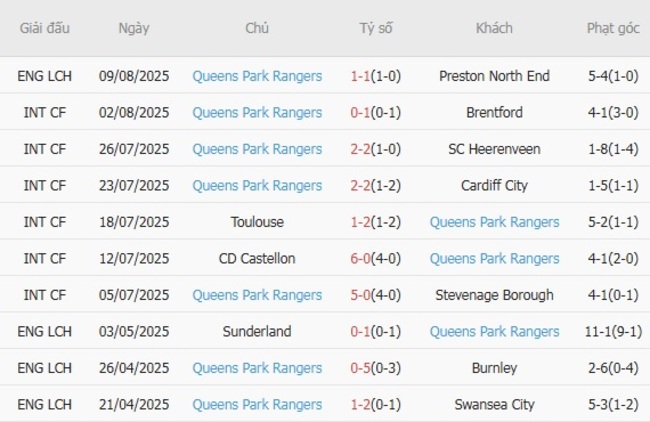
Task: Open the CD Castellon team entry
Action: [x=257, y=258]
